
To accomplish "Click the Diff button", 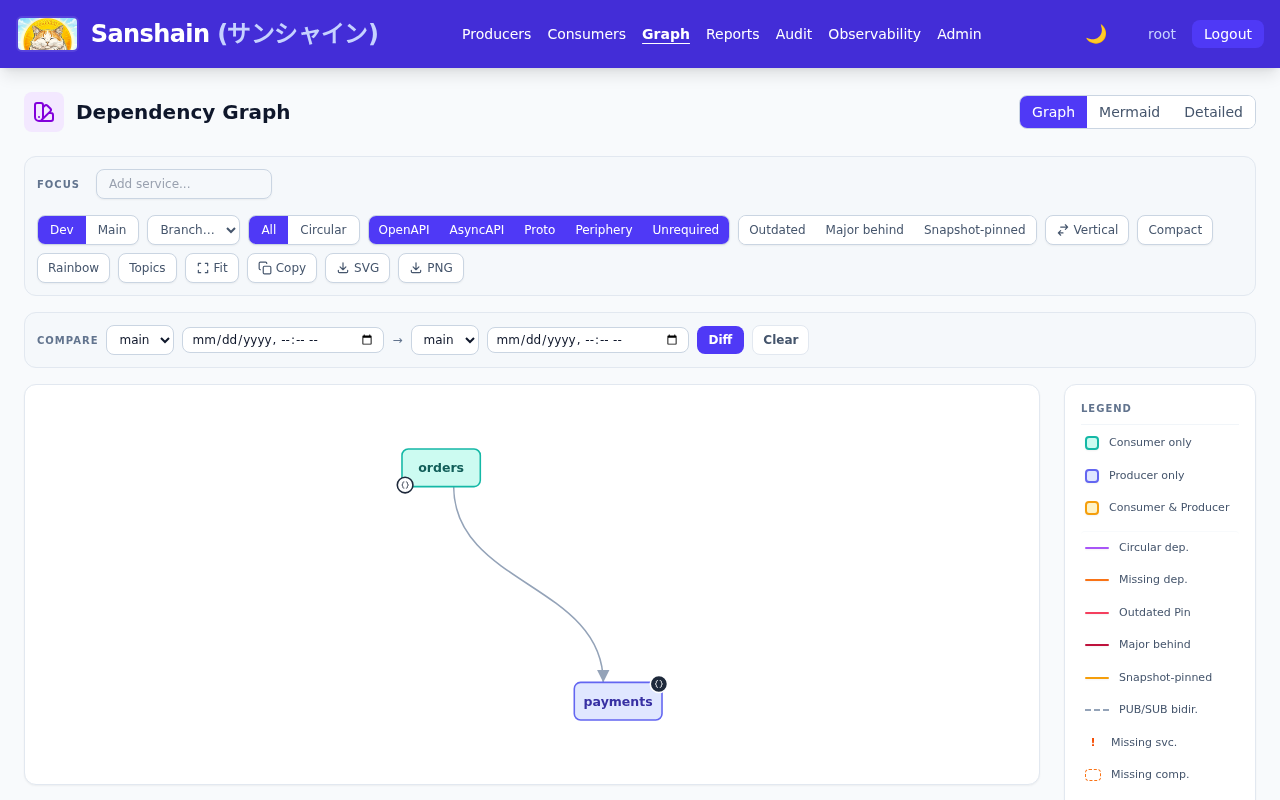I will coord(720,340).
